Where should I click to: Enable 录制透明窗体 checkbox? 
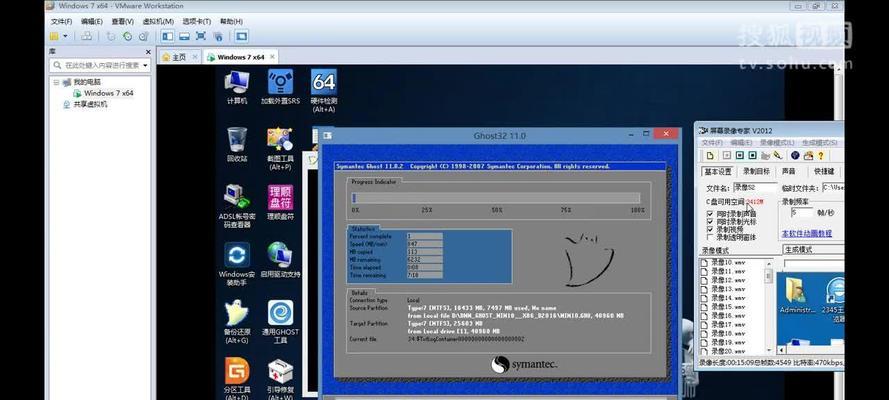[x=710, y=237]
